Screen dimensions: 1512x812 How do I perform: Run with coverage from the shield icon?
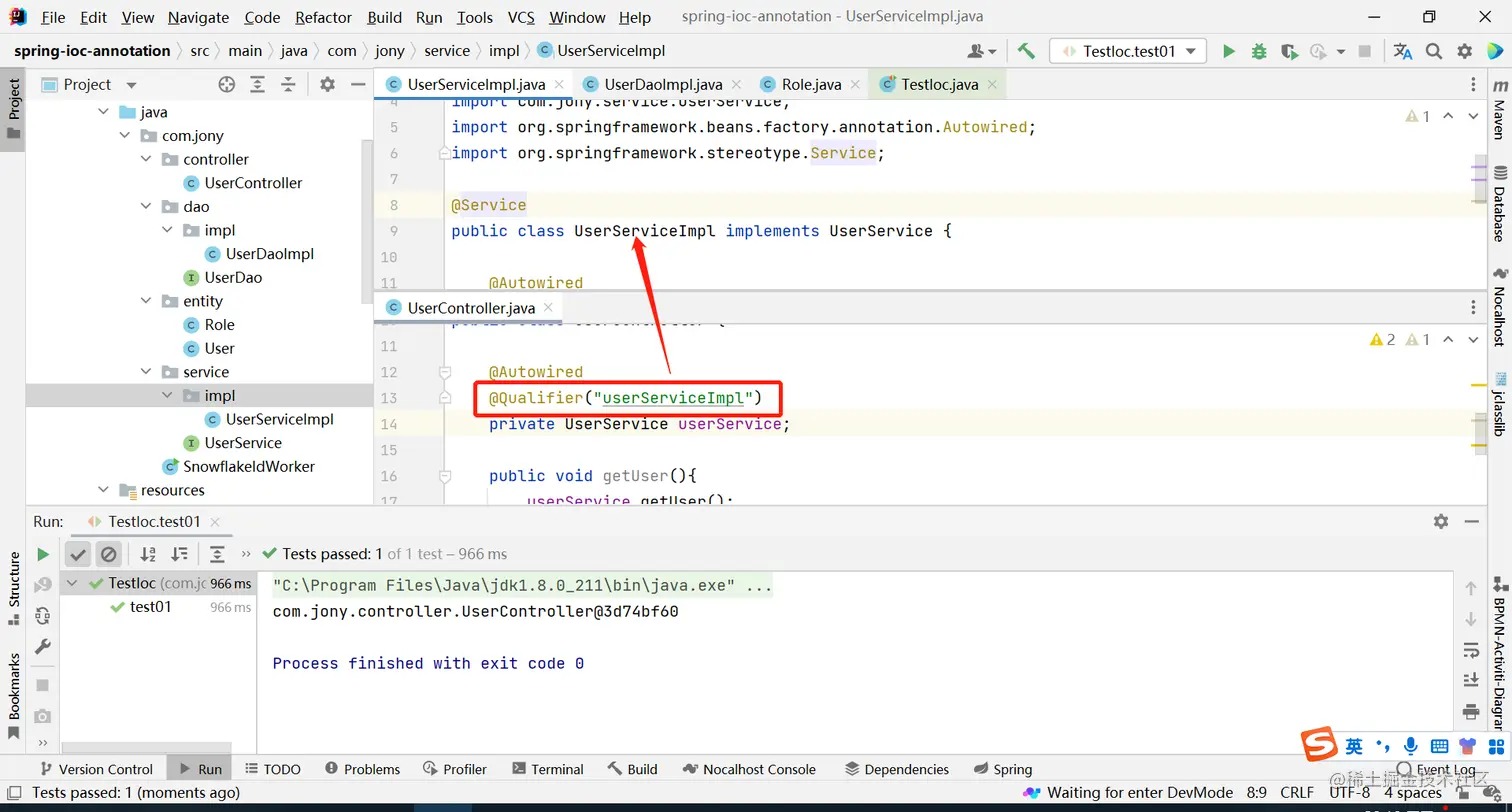coord(1289,51)
